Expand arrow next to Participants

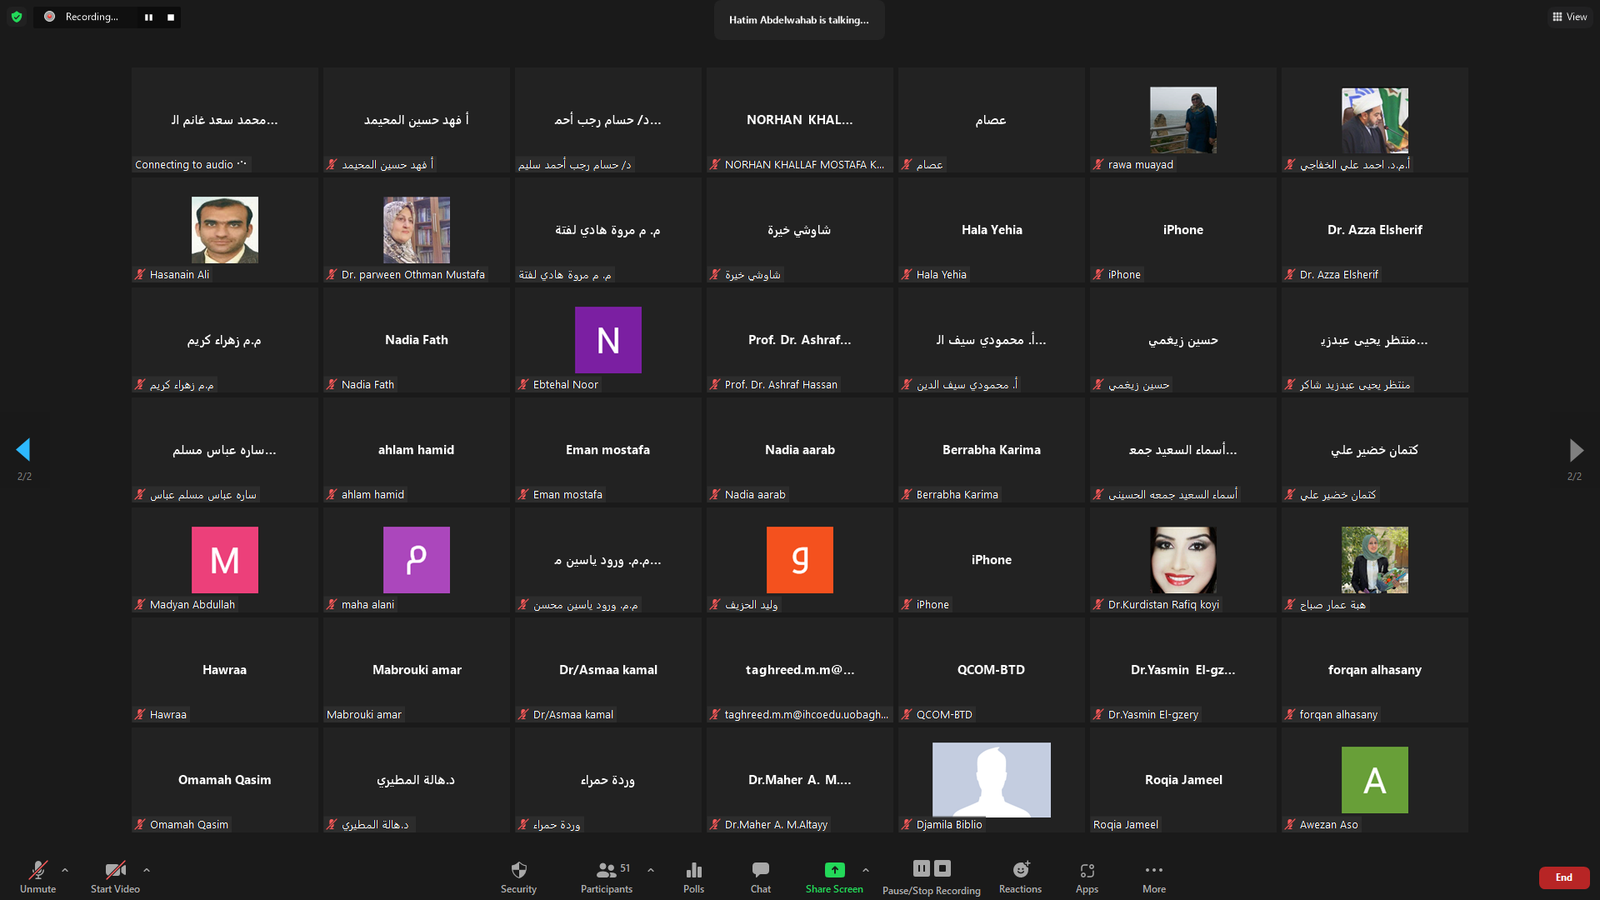pos(651,870)
